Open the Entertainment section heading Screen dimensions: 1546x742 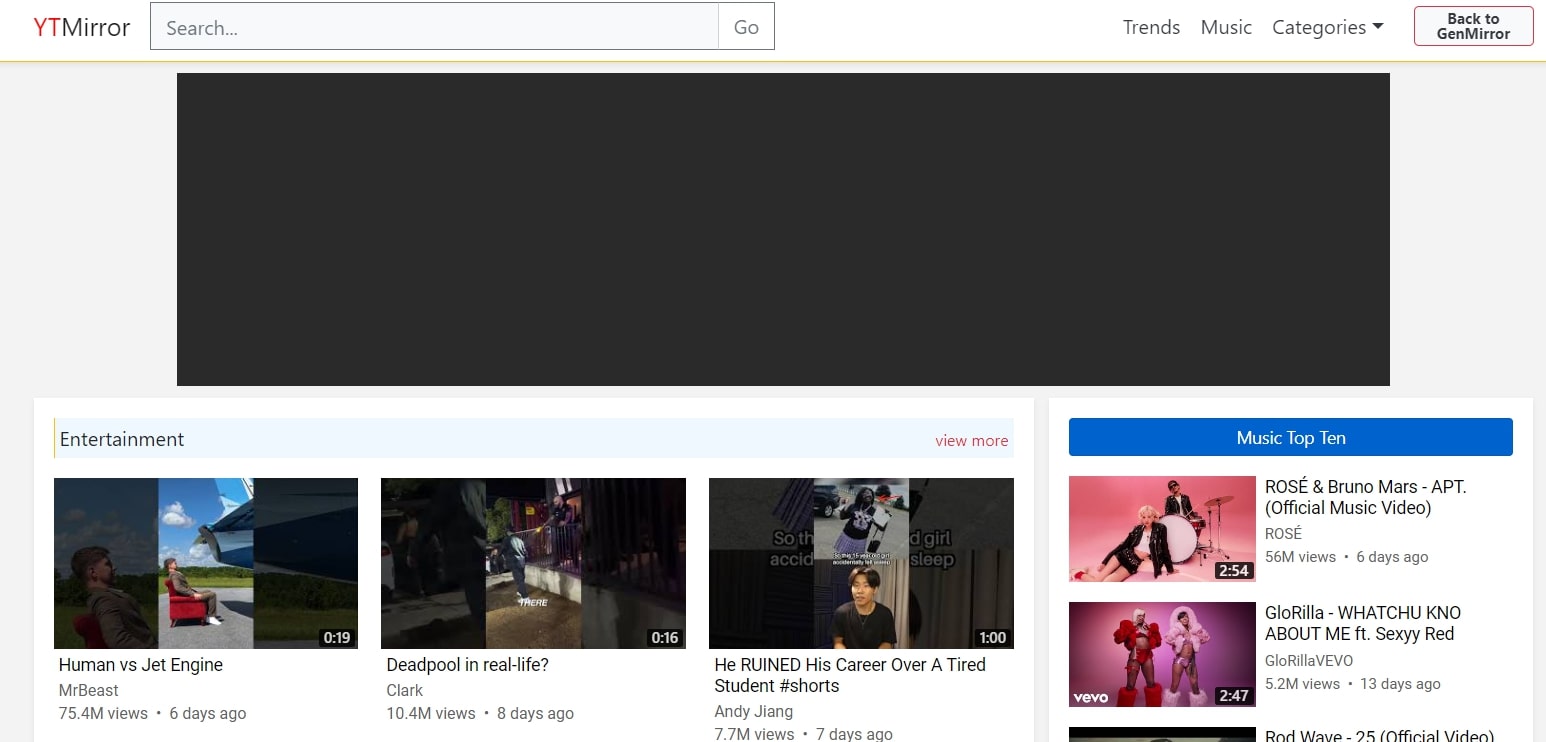[x=122, y=439]
